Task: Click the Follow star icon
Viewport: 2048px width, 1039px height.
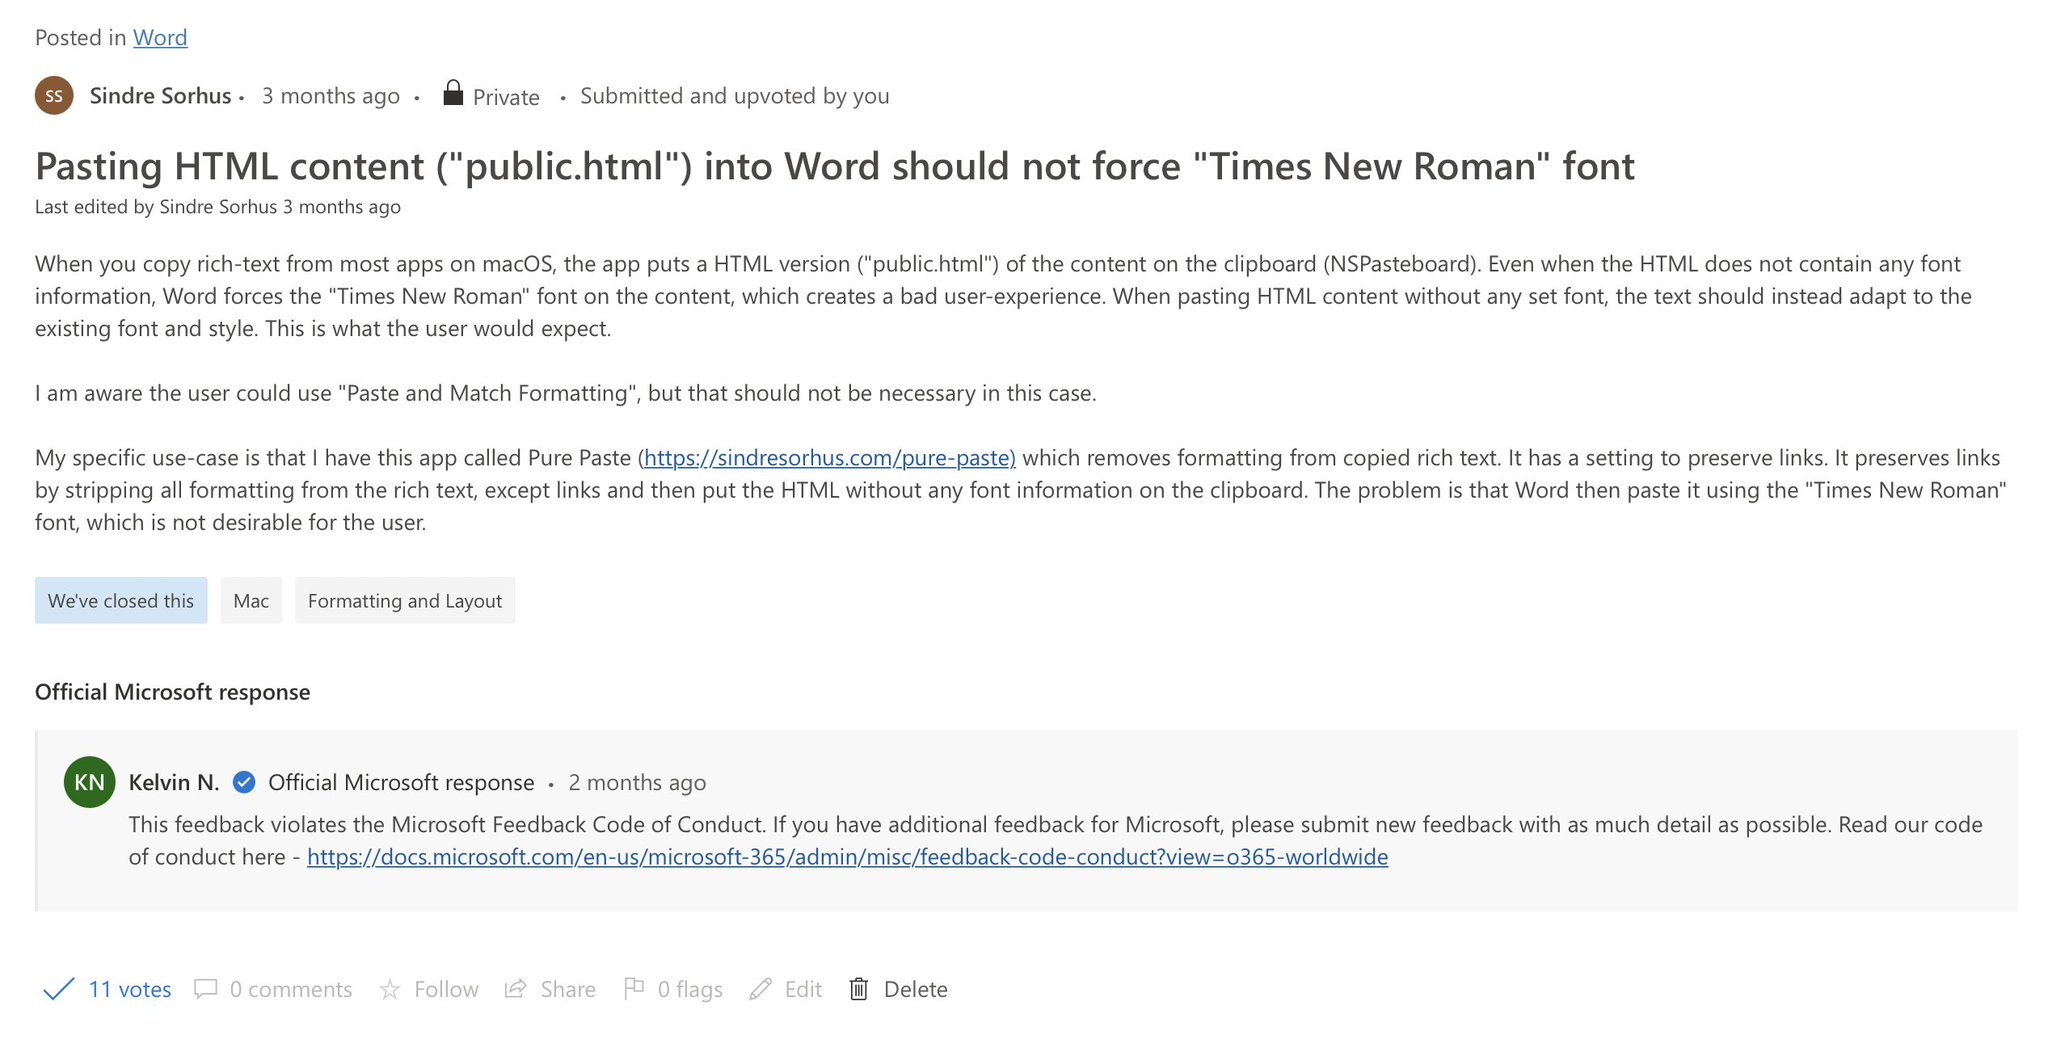Action: pyautogui.click(x=390, y=989)
